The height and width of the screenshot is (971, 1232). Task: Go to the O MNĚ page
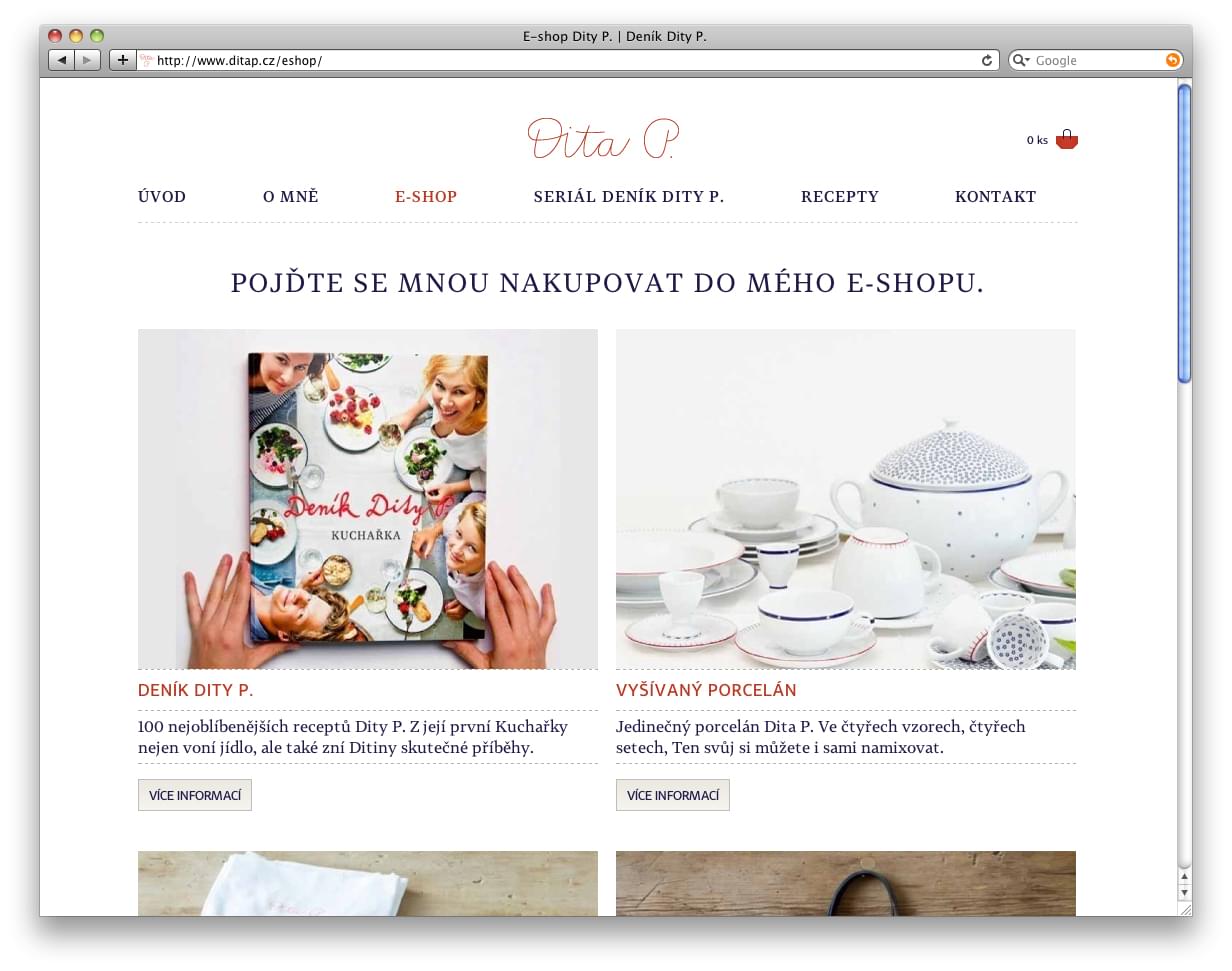(291, 197)
